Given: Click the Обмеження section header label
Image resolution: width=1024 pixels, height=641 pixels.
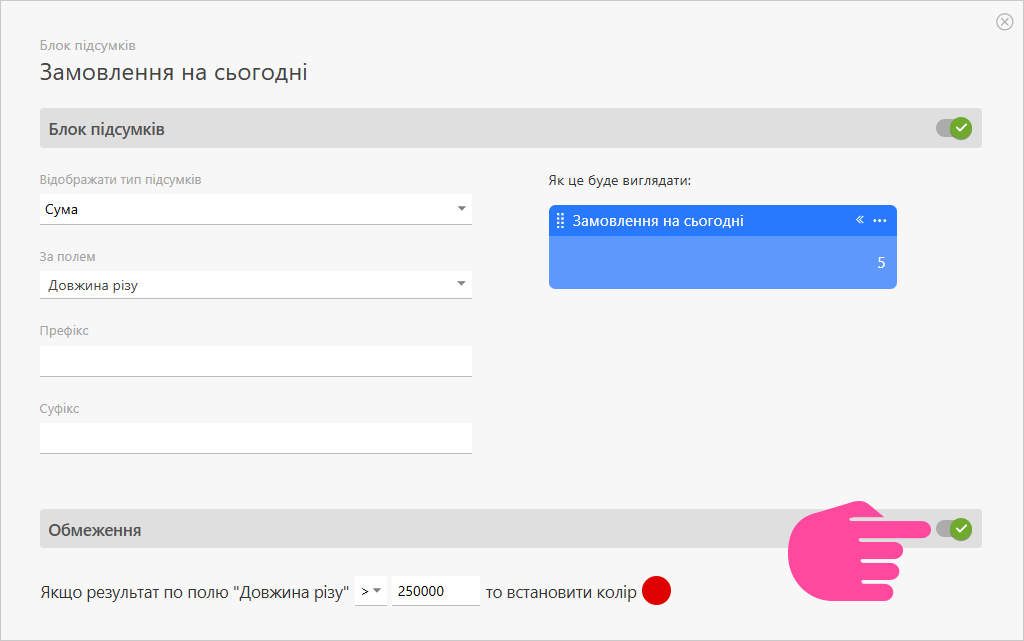Looking at the screenshot, I should pyautogui.click(x=95, y=530).
